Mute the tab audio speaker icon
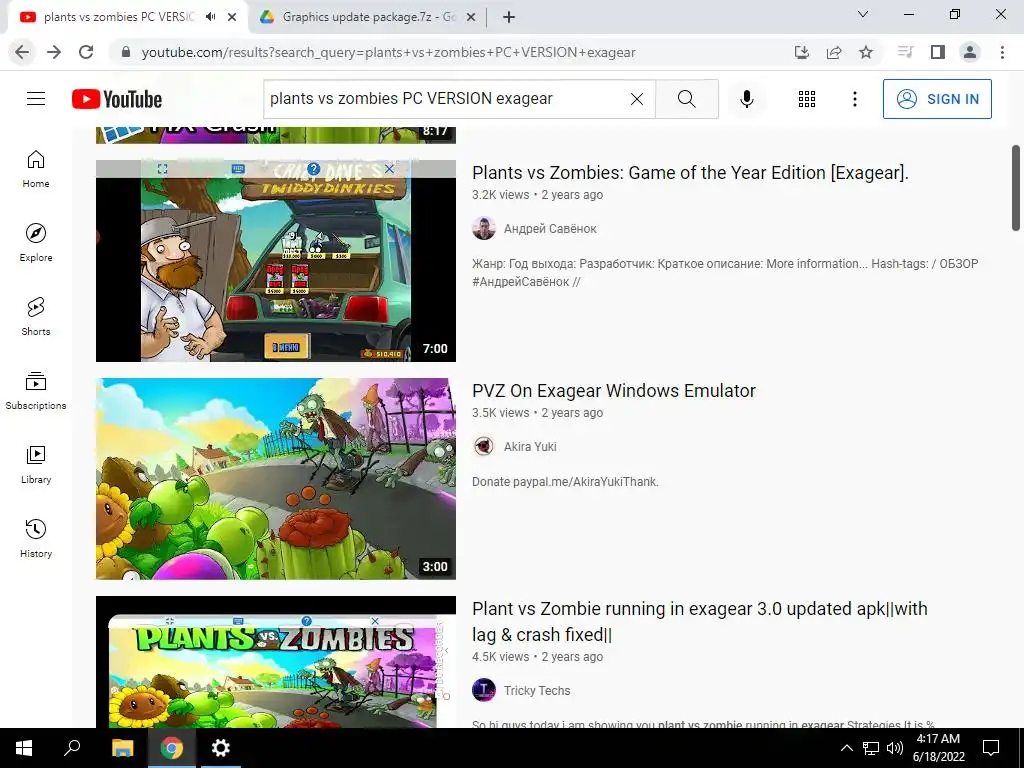The width and height of the screenshot is (1024, 768). point(210,17)
